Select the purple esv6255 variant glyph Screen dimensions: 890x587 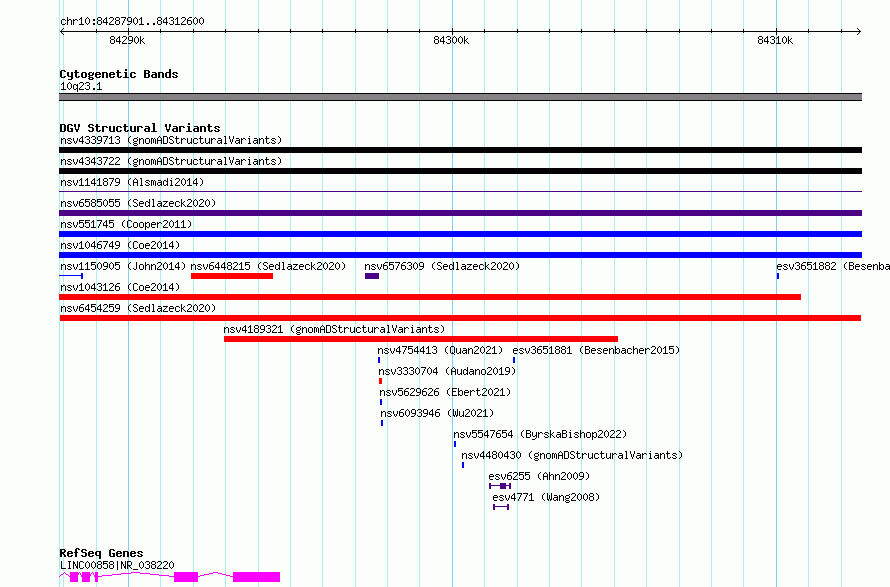pos(500,486)
